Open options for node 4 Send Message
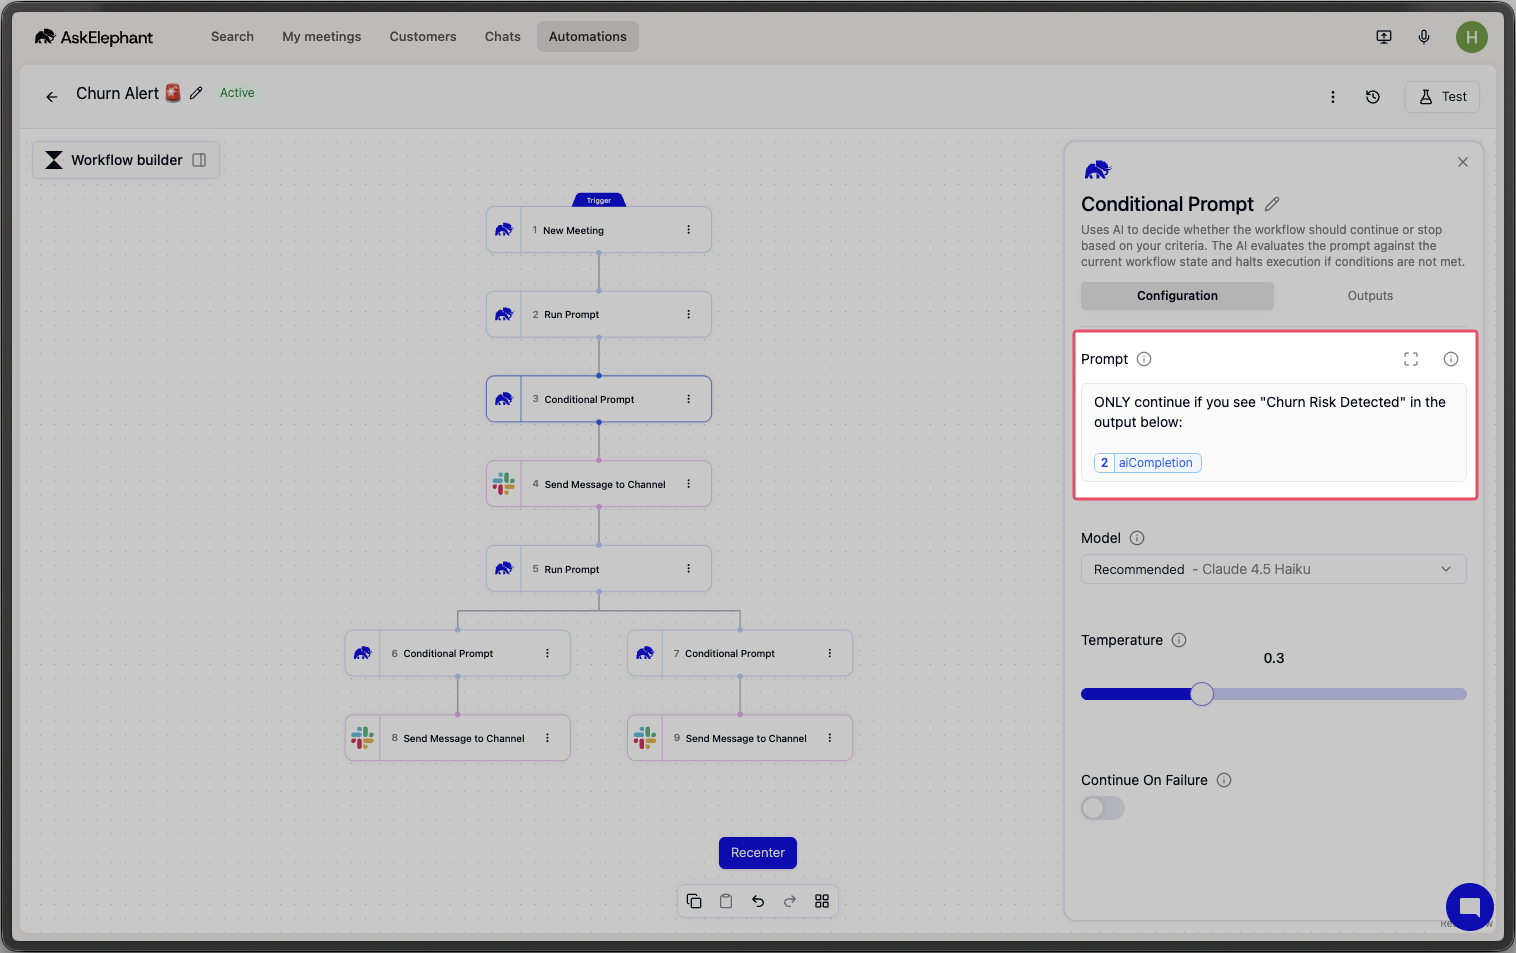1516x953 pixels. coord(688,484)
